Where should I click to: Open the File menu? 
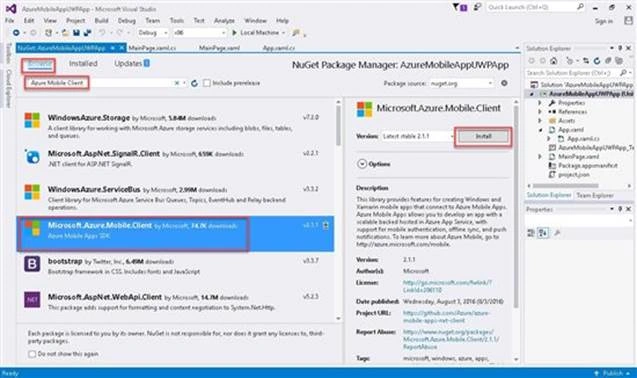(x=10, y=20)
